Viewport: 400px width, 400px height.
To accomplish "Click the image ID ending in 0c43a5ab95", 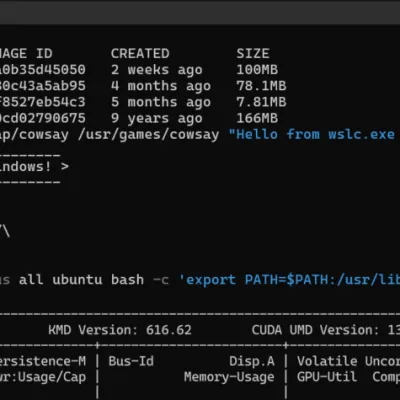I will pyautogui.click(x=43, y=86).
